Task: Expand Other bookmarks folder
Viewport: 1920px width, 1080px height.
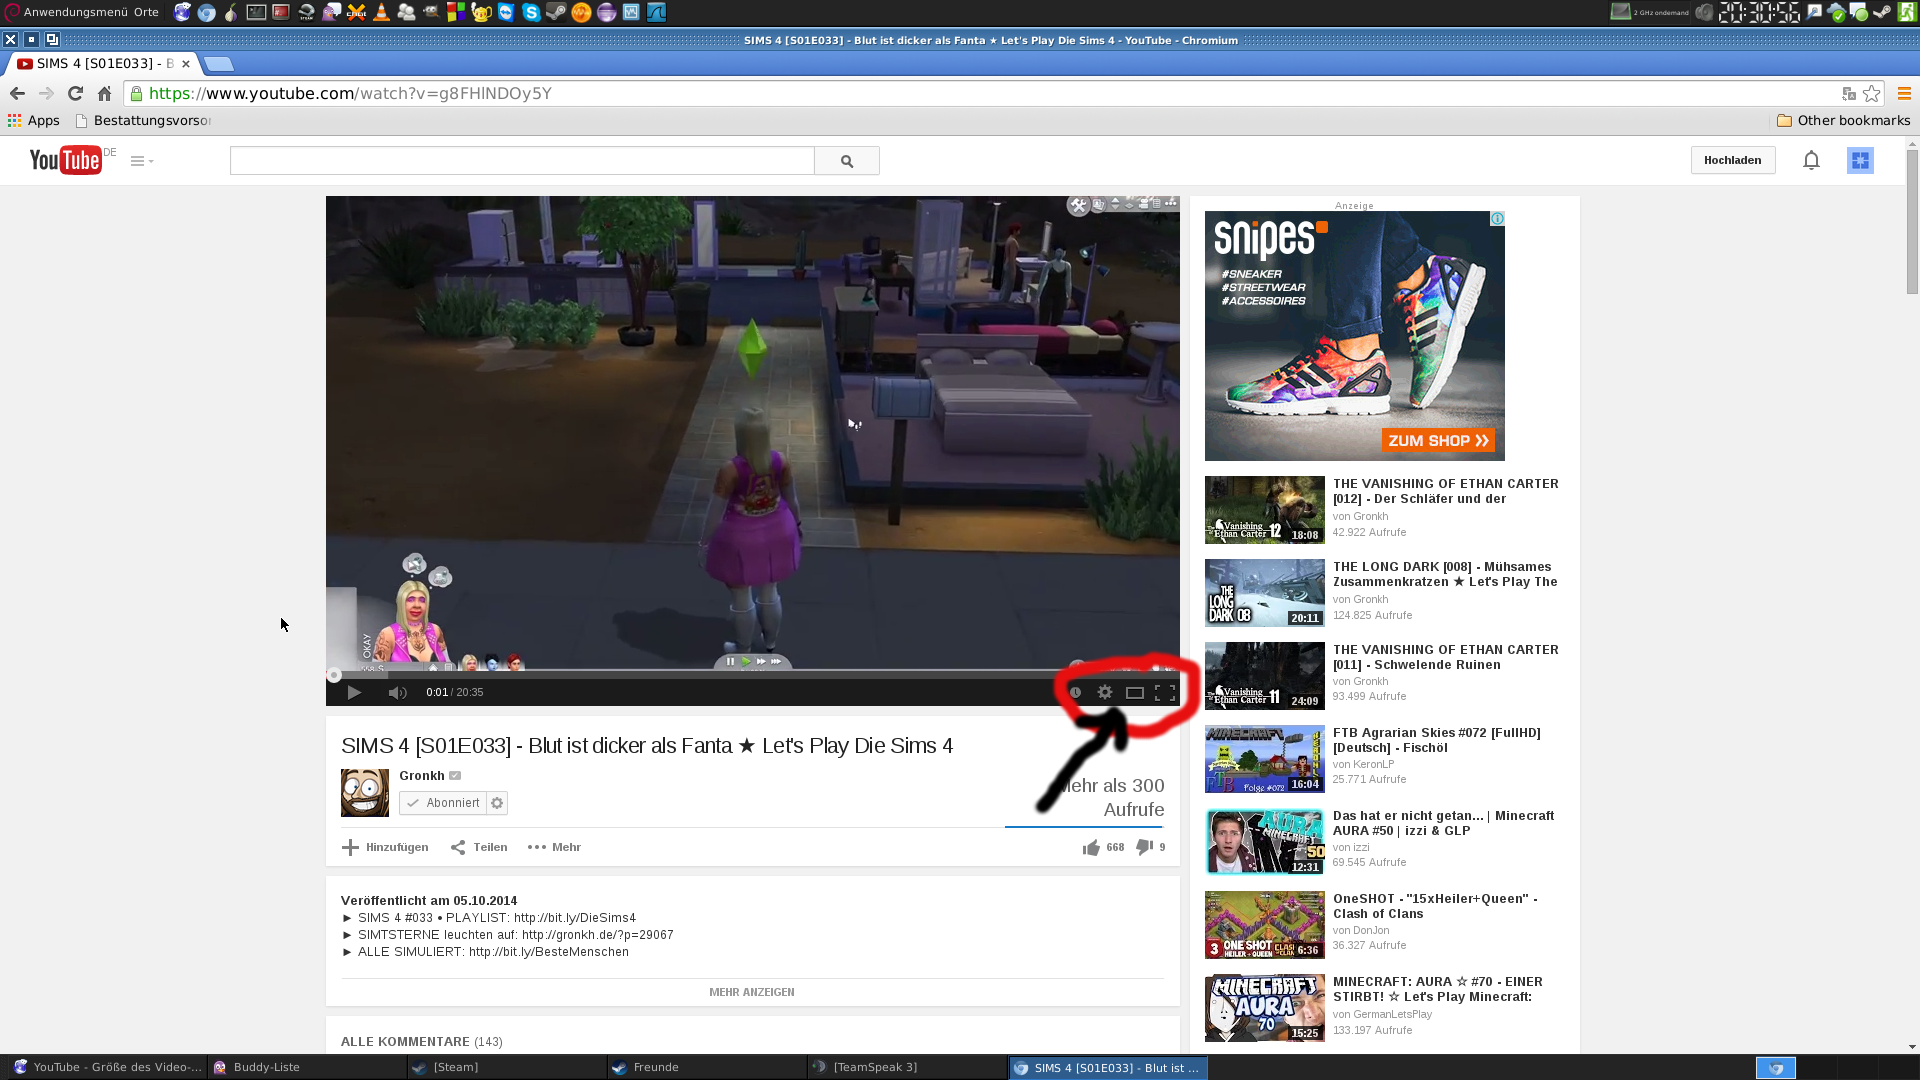Action: pos(1843,120)
